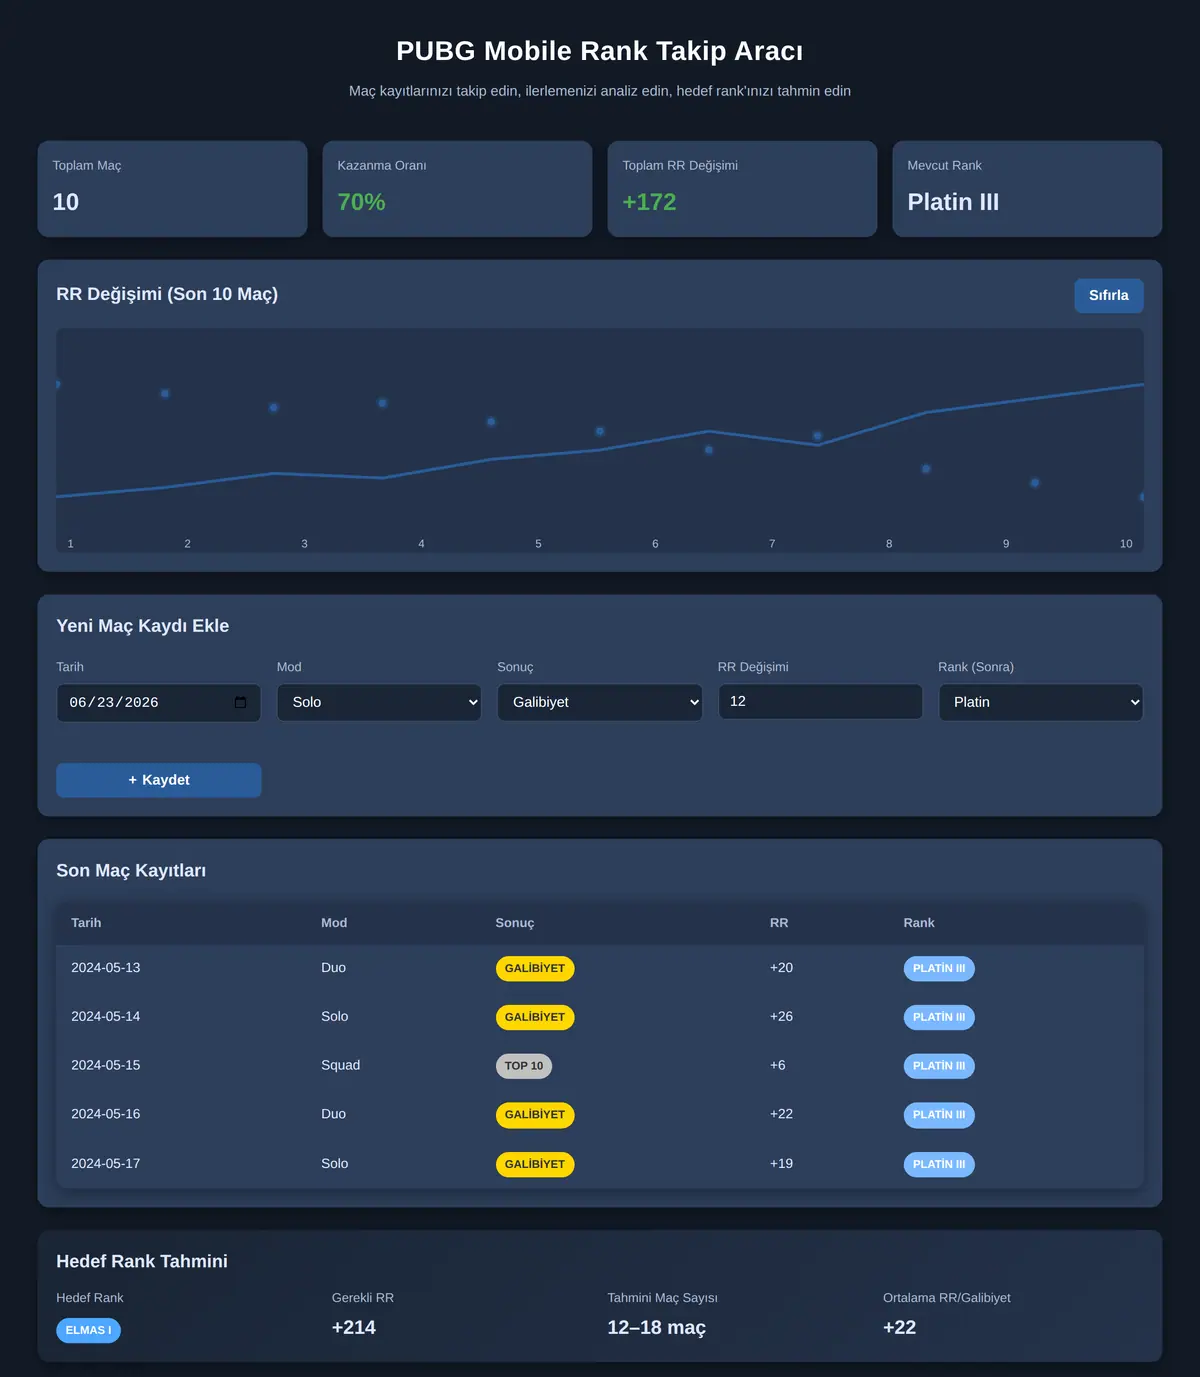The width and height of the screenshot is (1200, 1377).
Task: Click the date text 06/23/2026 in Tarih field
Action: 114,702
